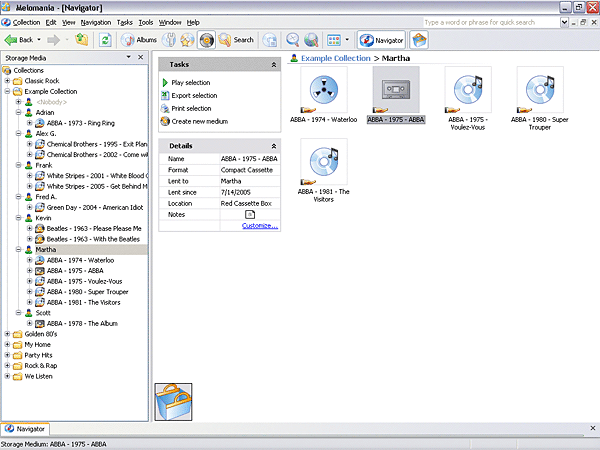Toggle the Storage Media vinyl disc button
600x450 pixels.
(x=206, y=40)
